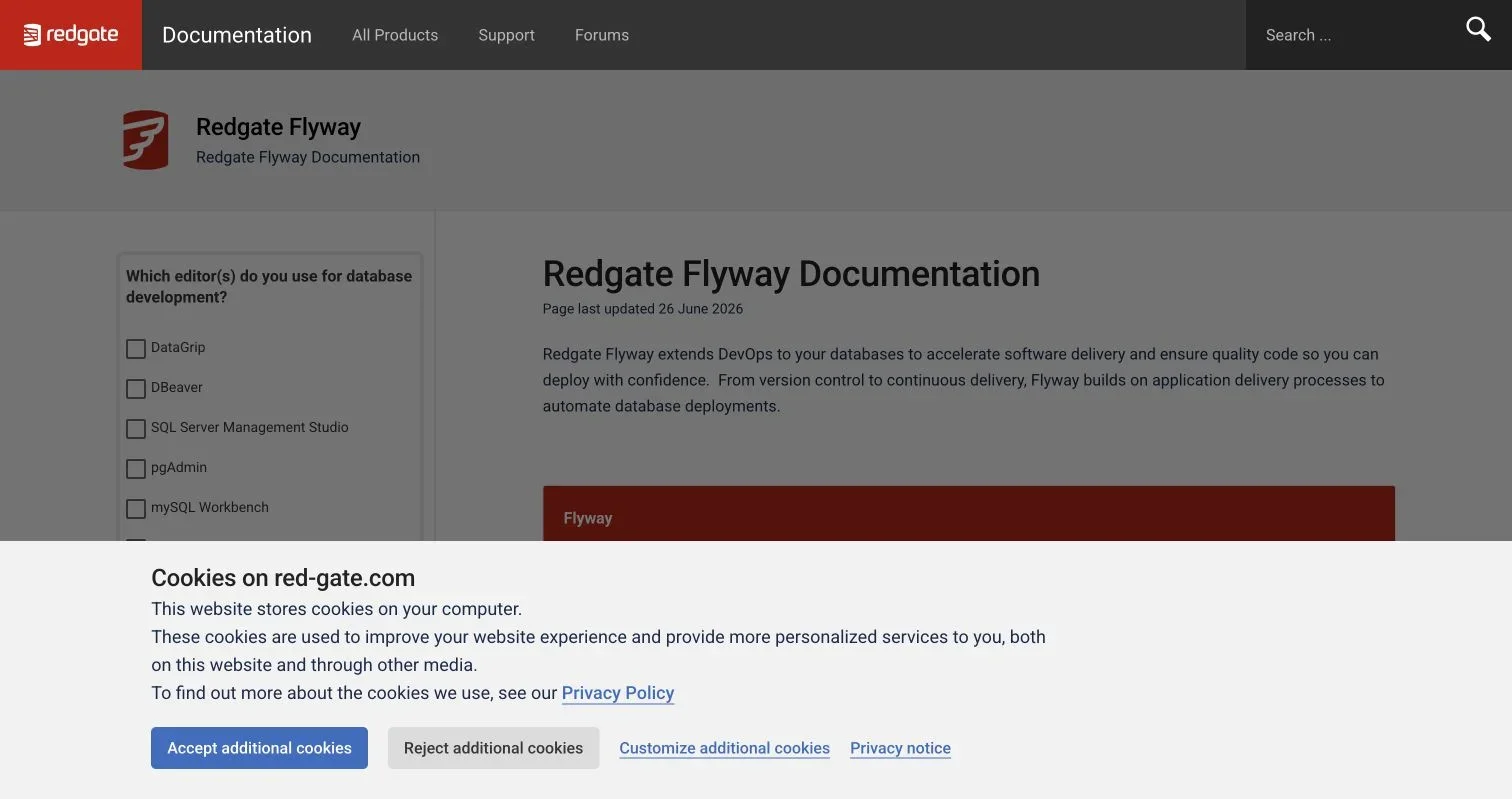The width and height of the screenshot is (1512, 799).
Task: Open the Forums navigation link
Action: pos(602,35)
